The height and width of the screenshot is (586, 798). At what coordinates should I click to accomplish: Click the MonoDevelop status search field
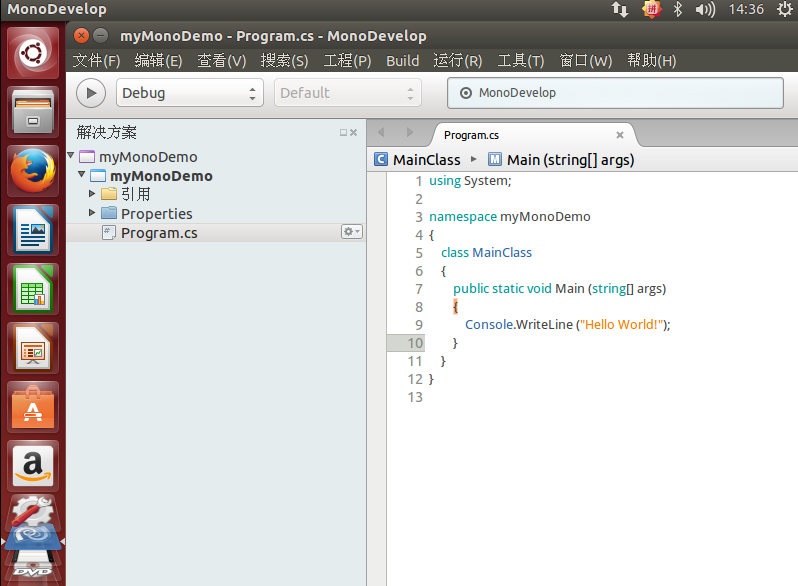coord(615,93)
